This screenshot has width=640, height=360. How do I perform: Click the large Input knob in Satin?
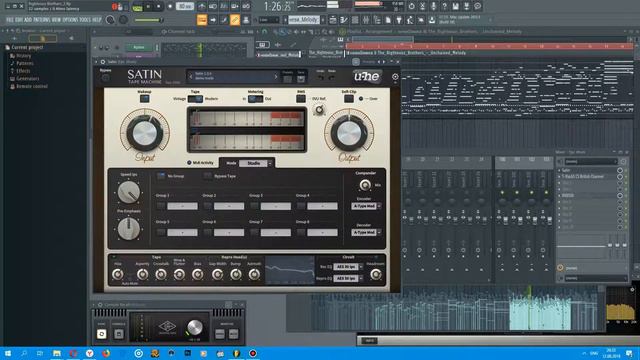point(144,133)
